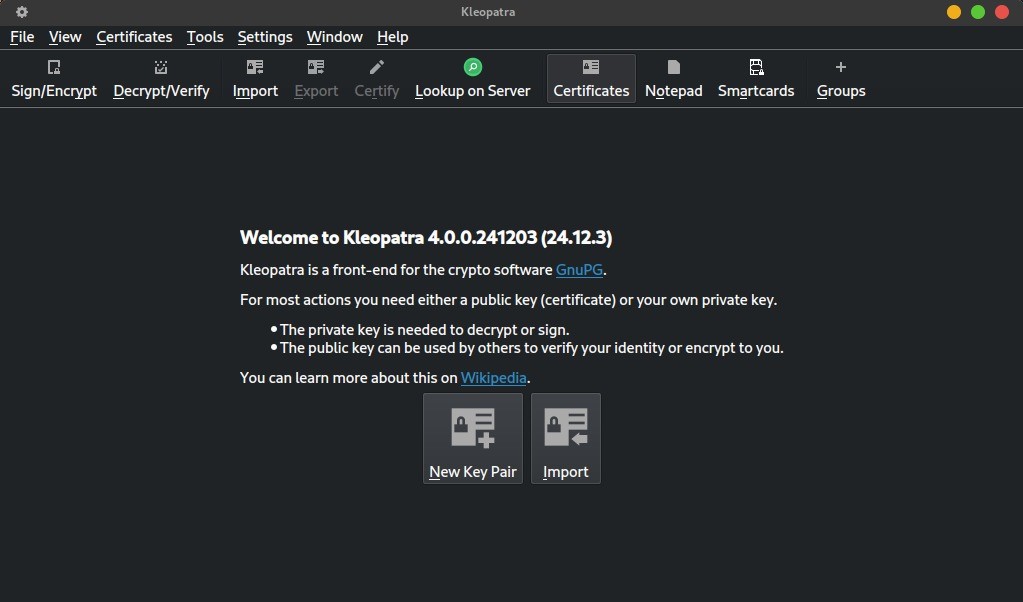Follow the GnuPG link
Image resolution: width=1023 pixels, height=602 pixels.
pos(579,269)
